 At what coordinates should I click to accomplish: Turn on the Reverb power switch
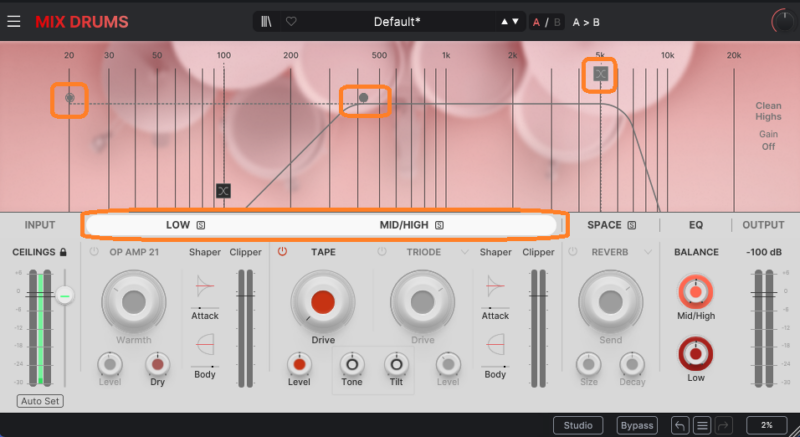coord(573,252)
